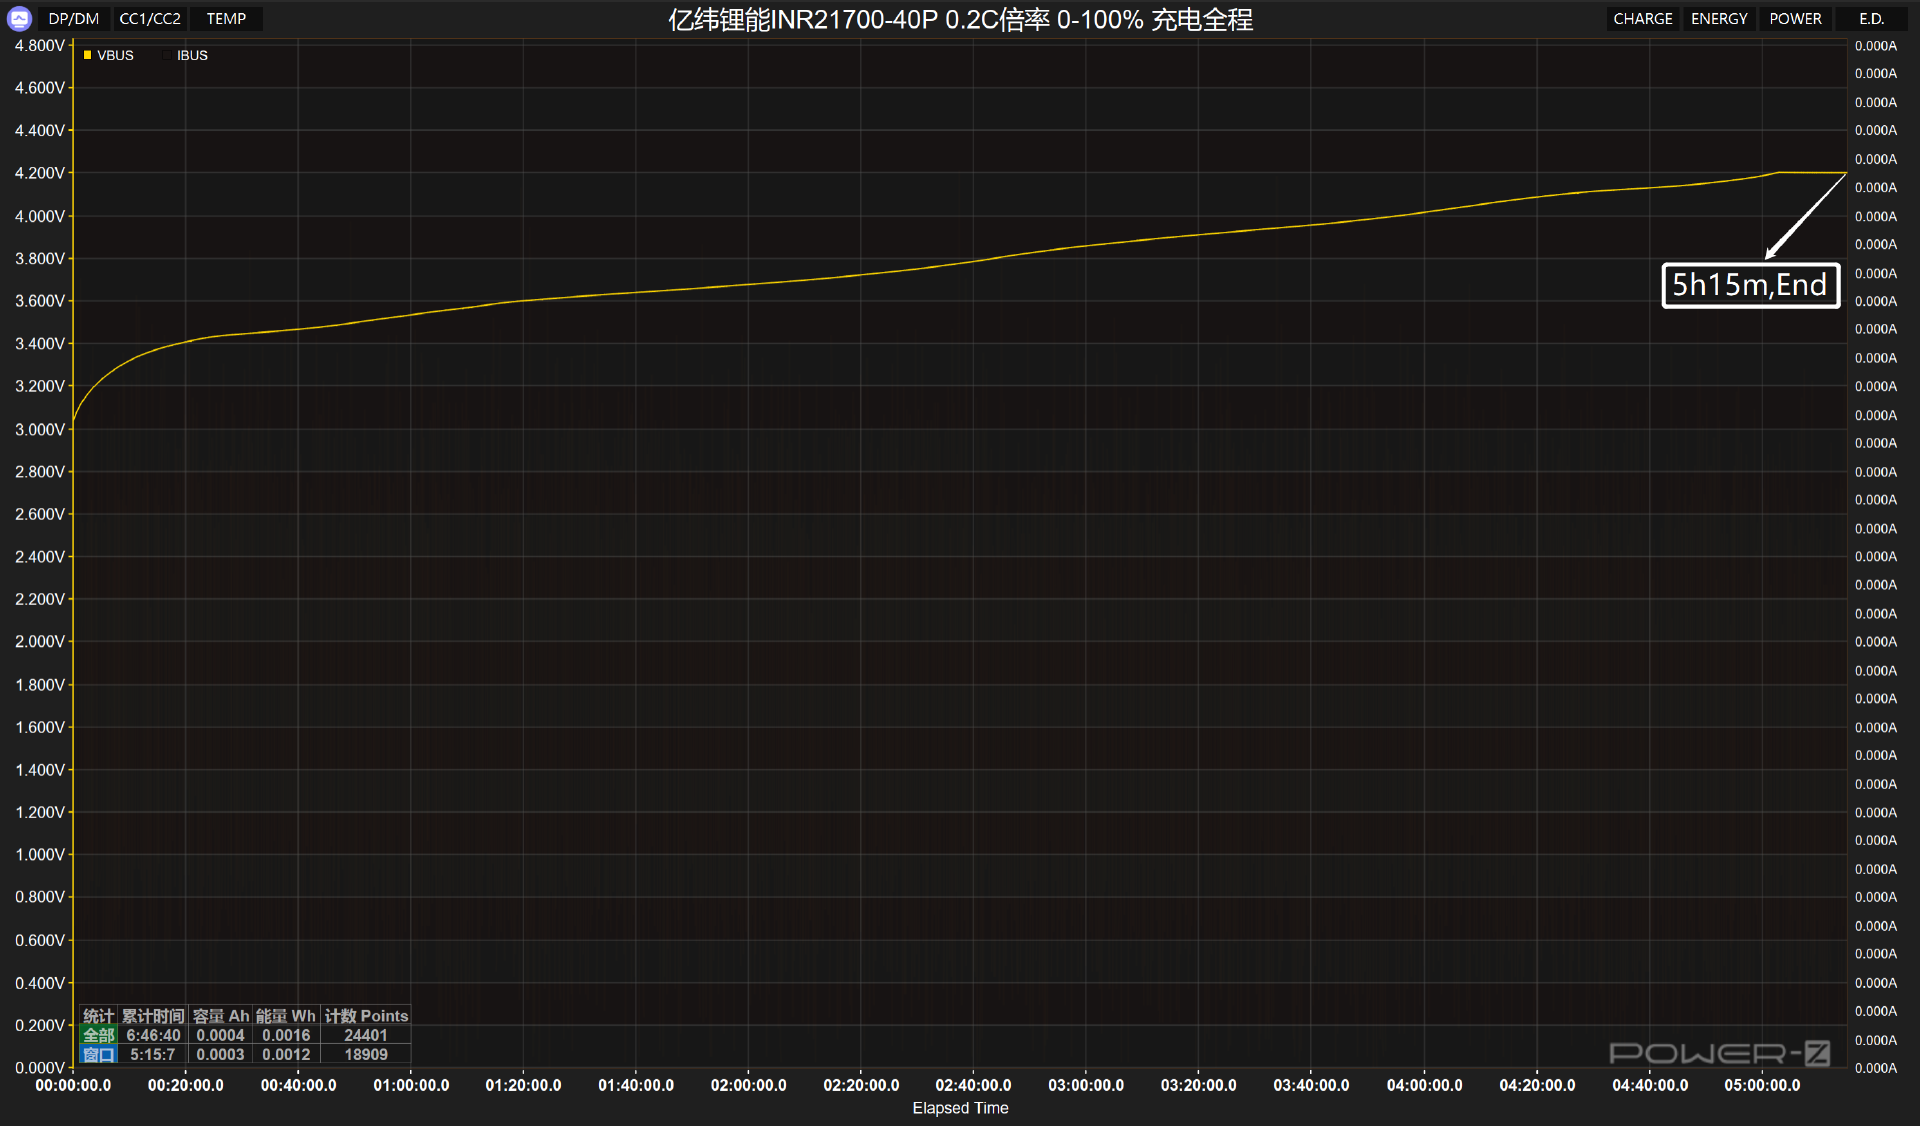Toggle the VBUS legend entry
1920x1126 pixels.
pos(108,55)
